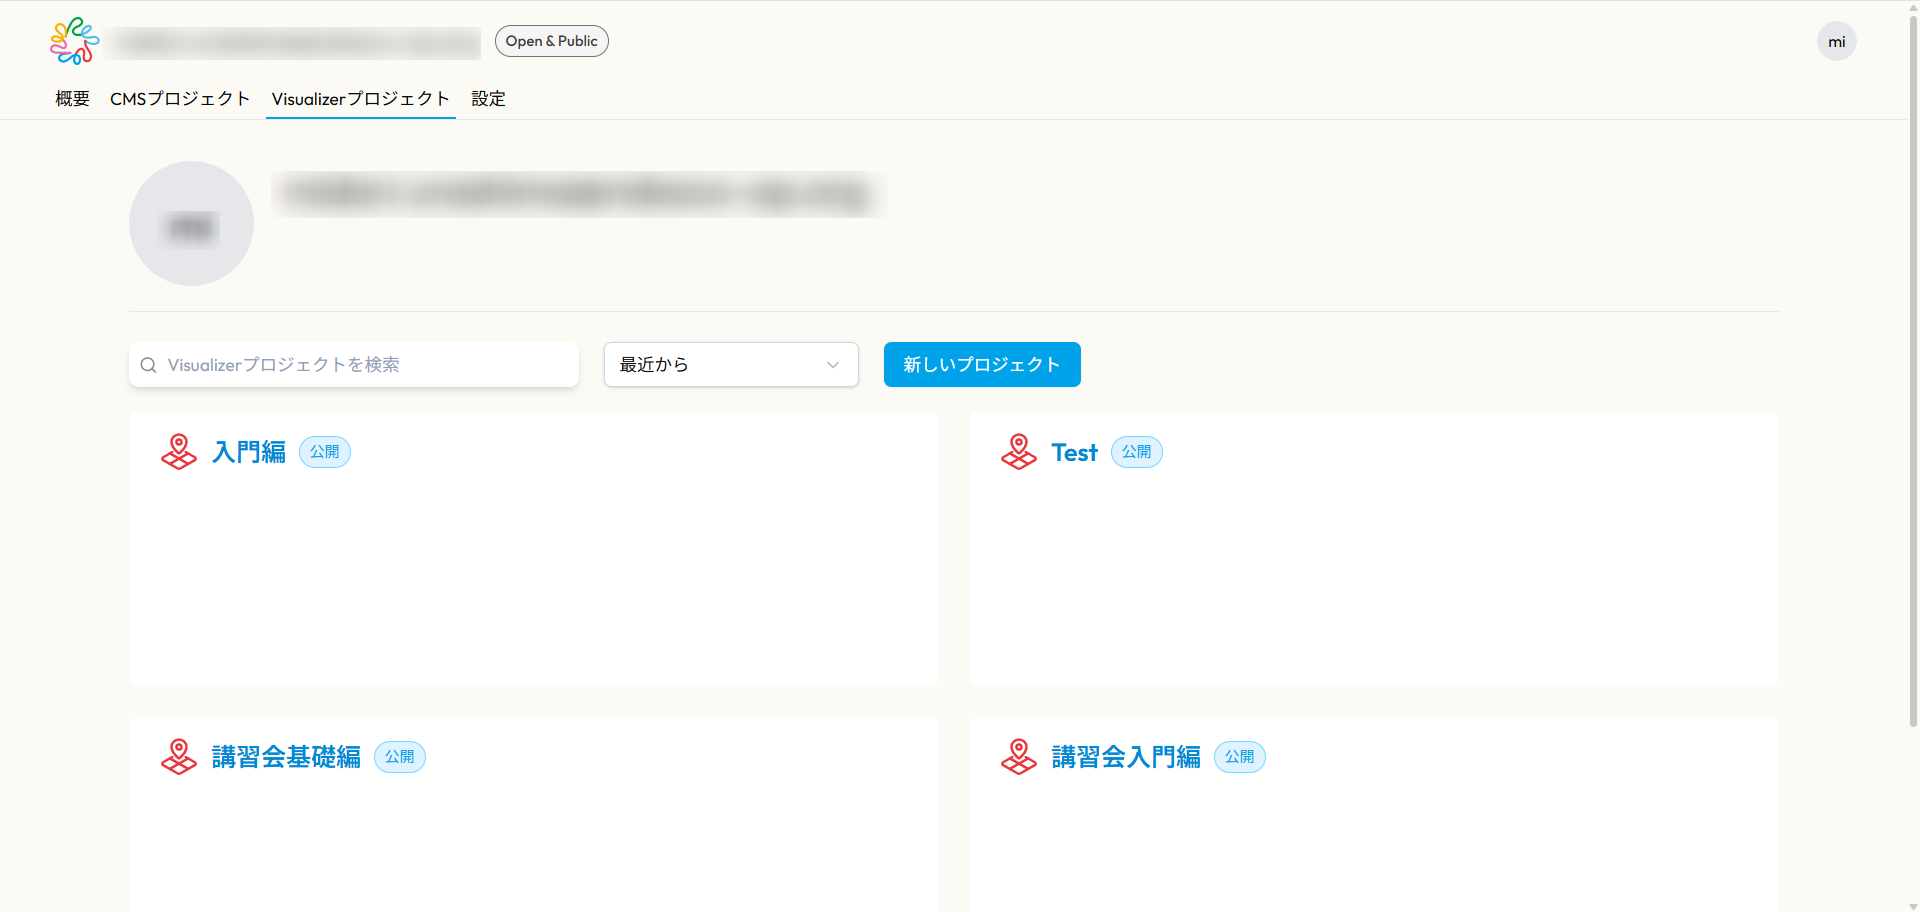Screen dimensions: 1920x912
Task: Click the chevron arrow in sort dropdown
Action: 832,365
